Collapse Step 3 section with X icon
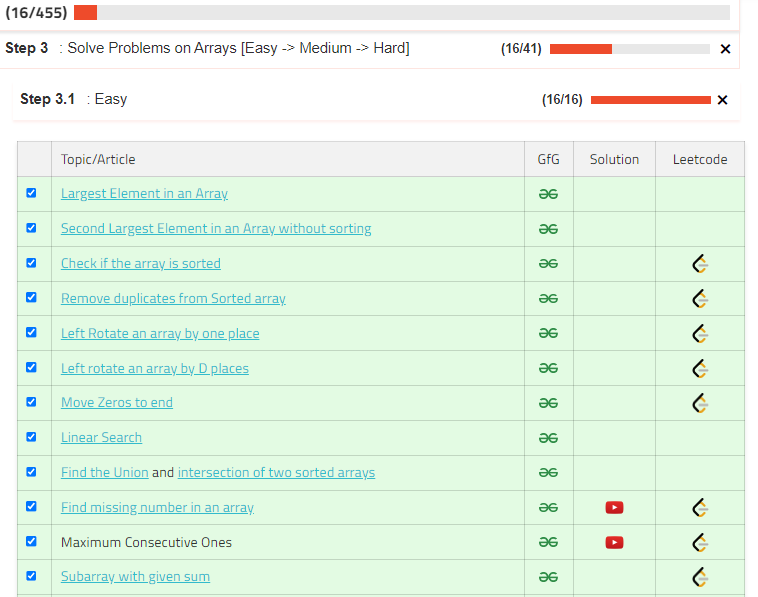 pyautogui.click(x=725, y=49)
